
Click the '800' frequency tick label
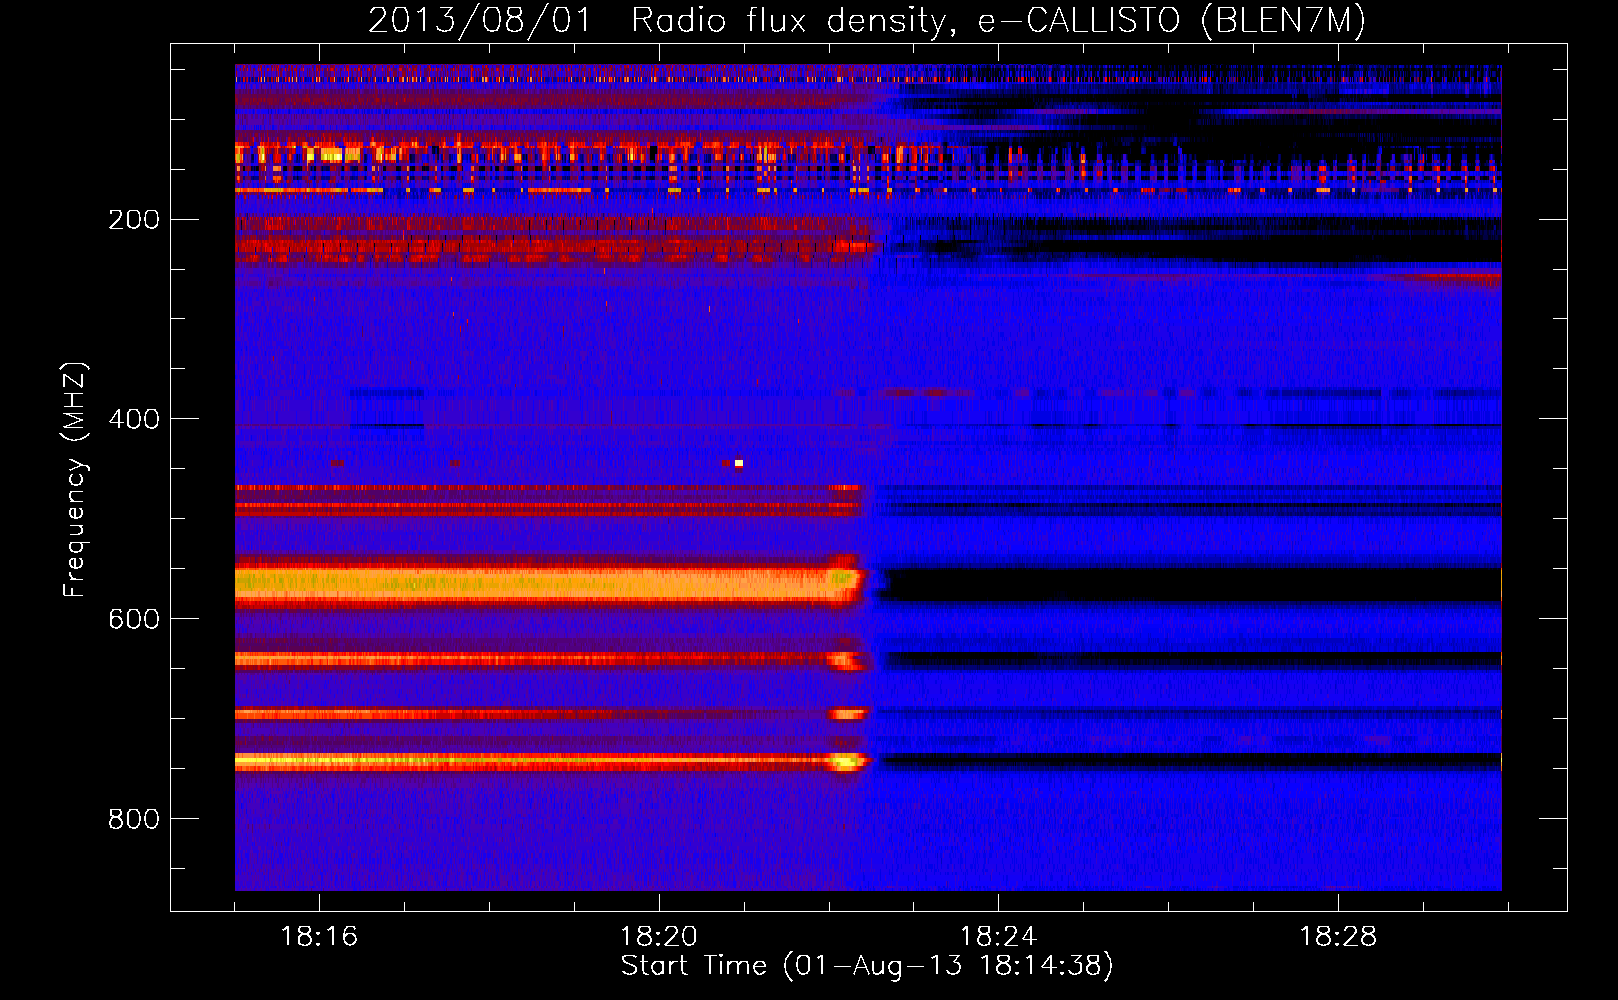click(x=133, y=819)
